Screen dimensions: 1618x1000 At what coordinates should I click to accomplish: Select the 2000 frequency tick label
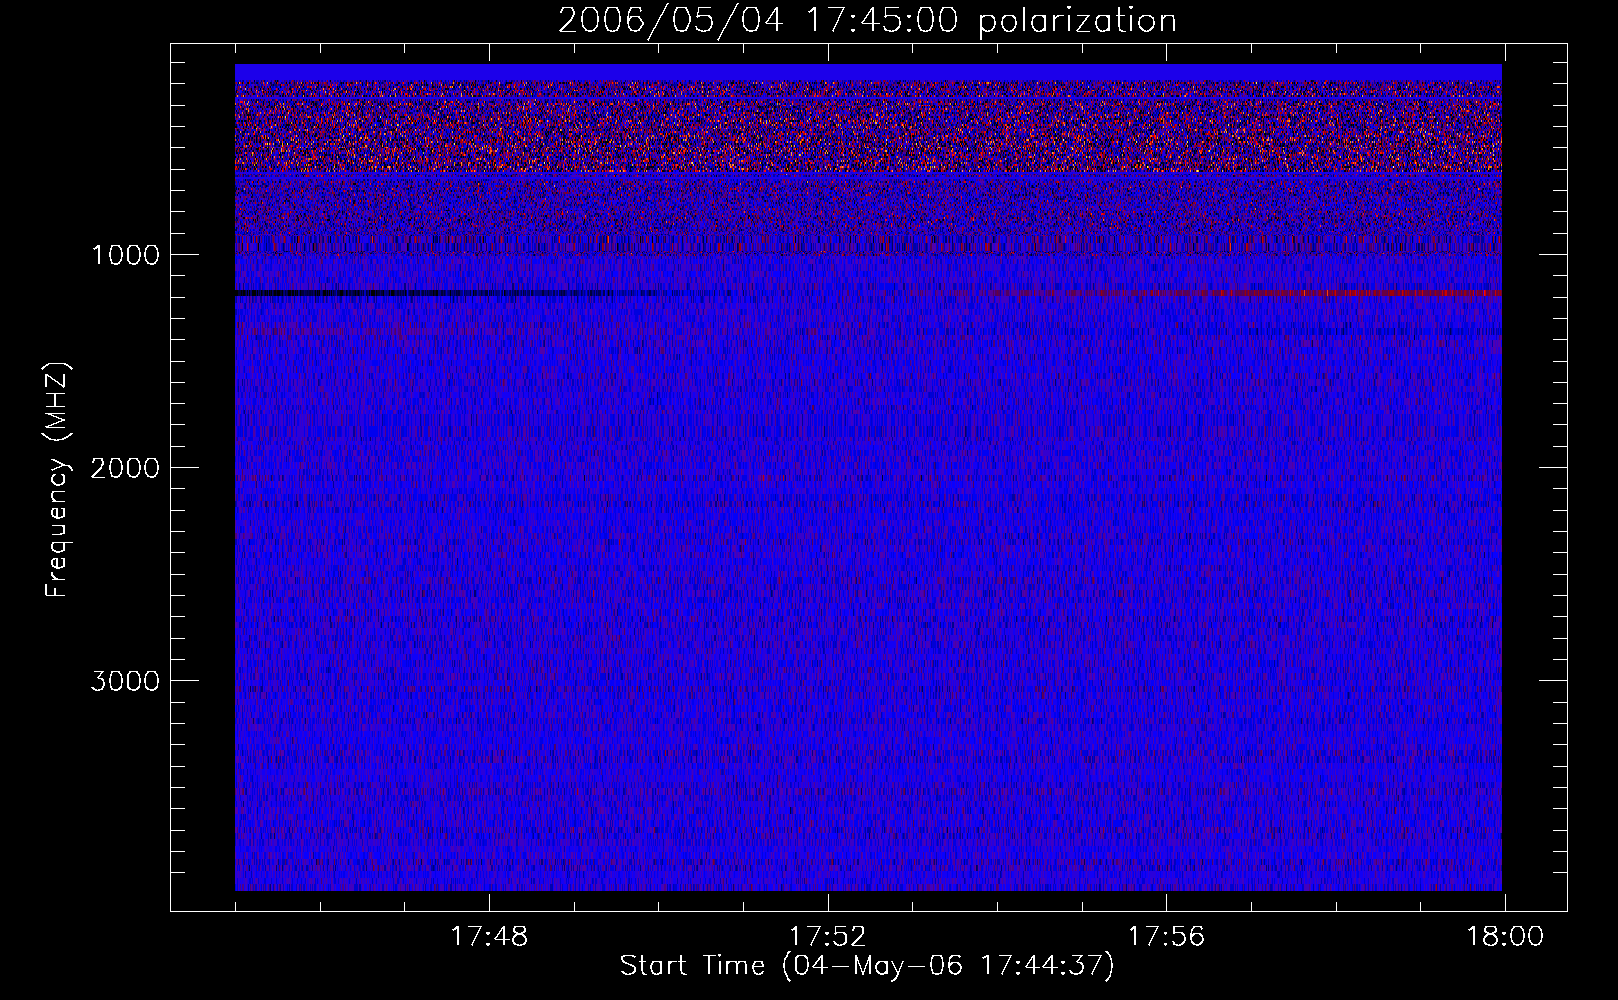125,468
